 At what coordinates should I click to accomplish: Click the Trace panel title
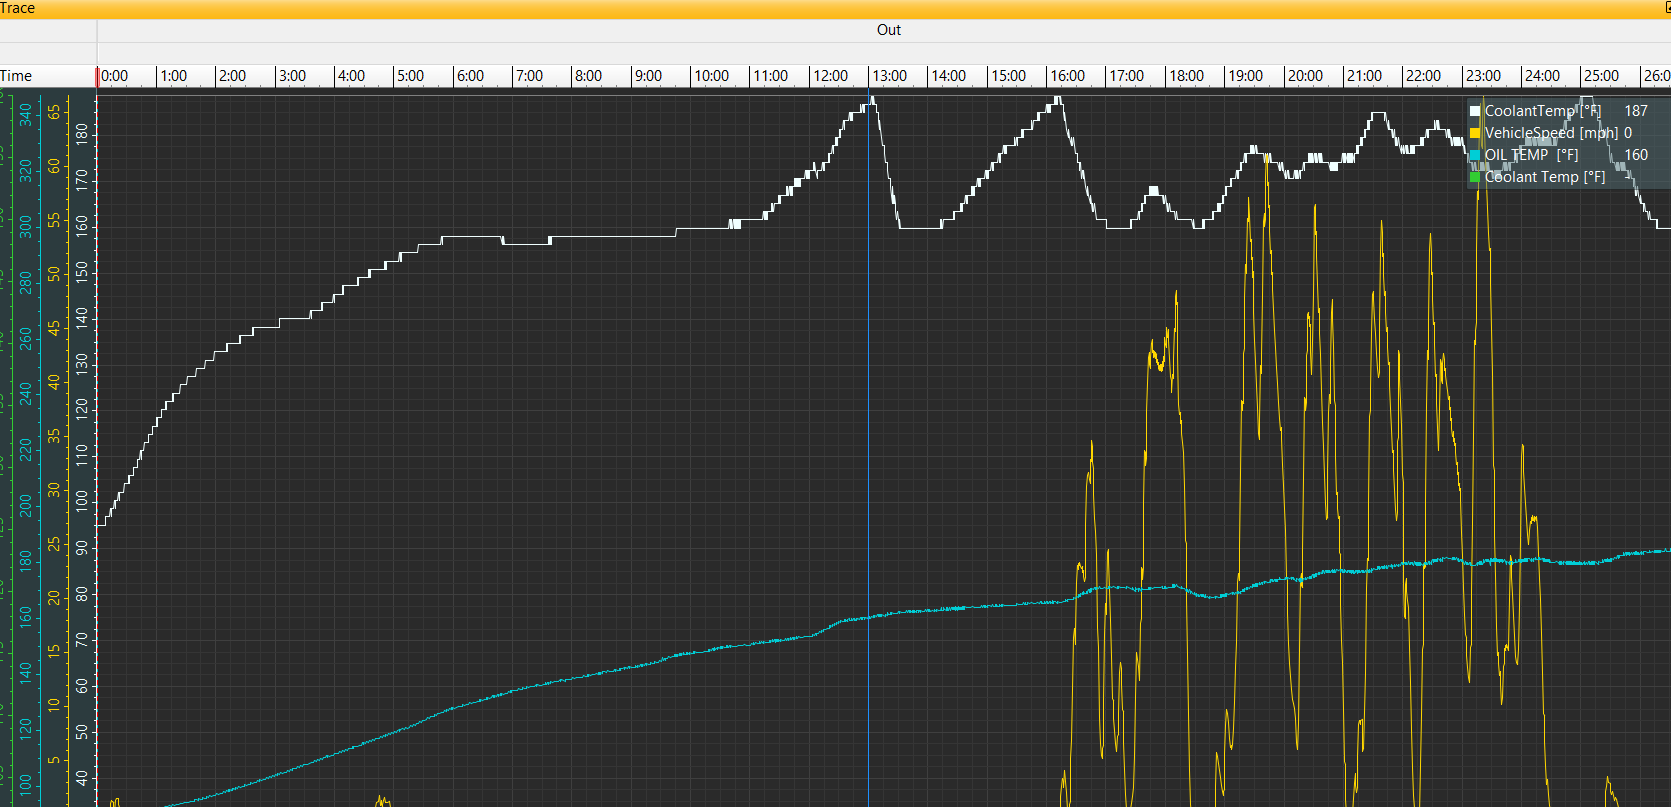[18, 8]
